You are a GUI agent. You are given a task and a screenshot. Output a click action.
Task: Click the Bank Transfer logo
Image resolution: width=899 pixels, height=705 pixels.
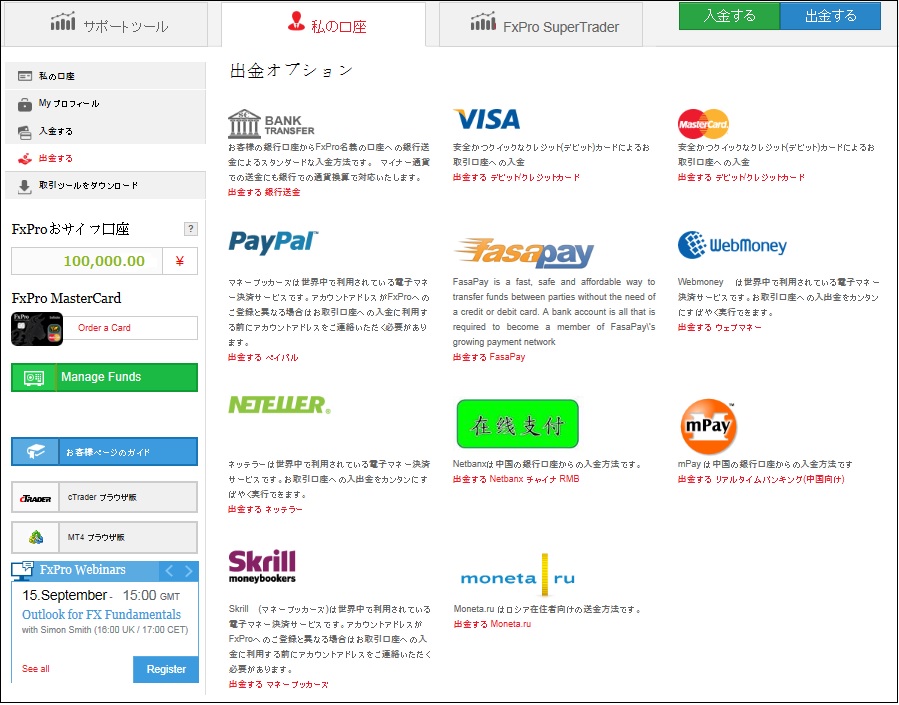point(271,123)
